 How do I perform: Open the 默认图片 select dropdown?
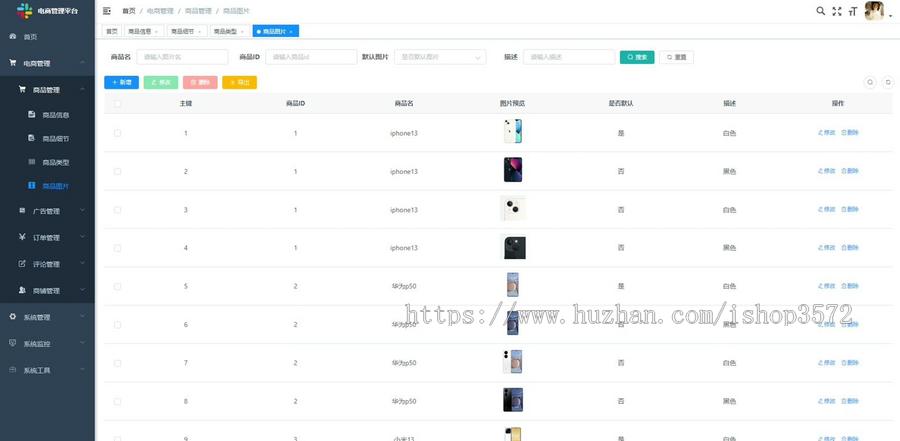point(440,57)
